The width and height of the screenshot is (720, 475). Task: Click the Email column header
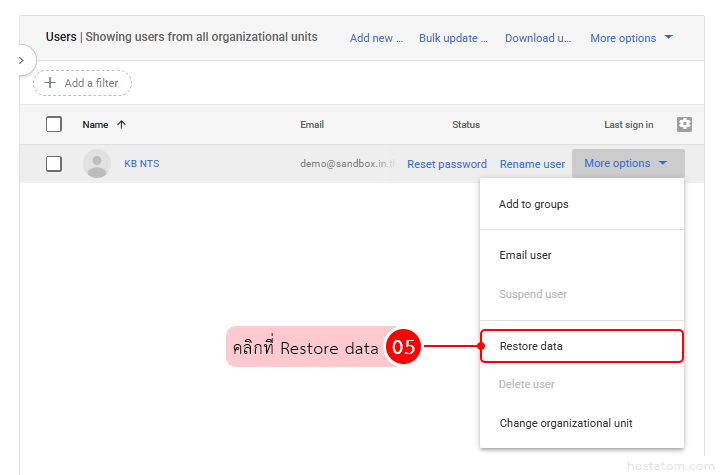312,124
